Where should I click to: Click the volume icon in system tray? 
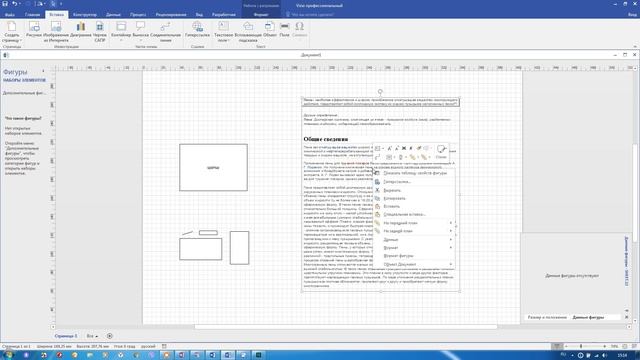tap(604, 356)
